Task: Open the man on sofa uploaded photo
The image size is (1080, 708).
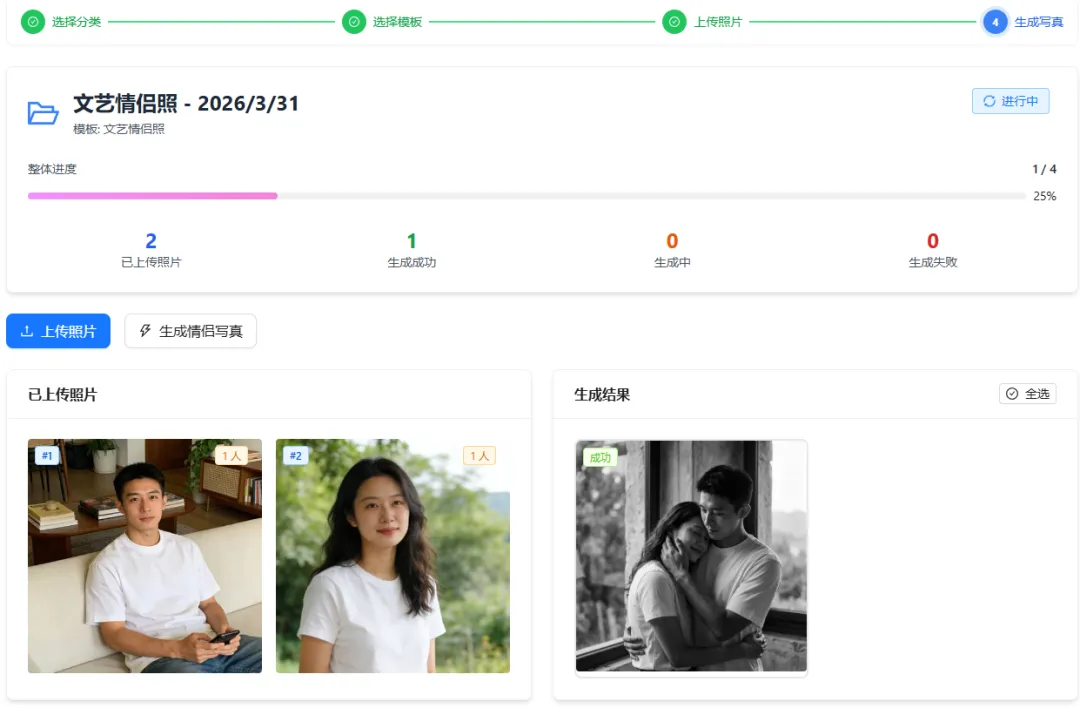Action: 145,556
